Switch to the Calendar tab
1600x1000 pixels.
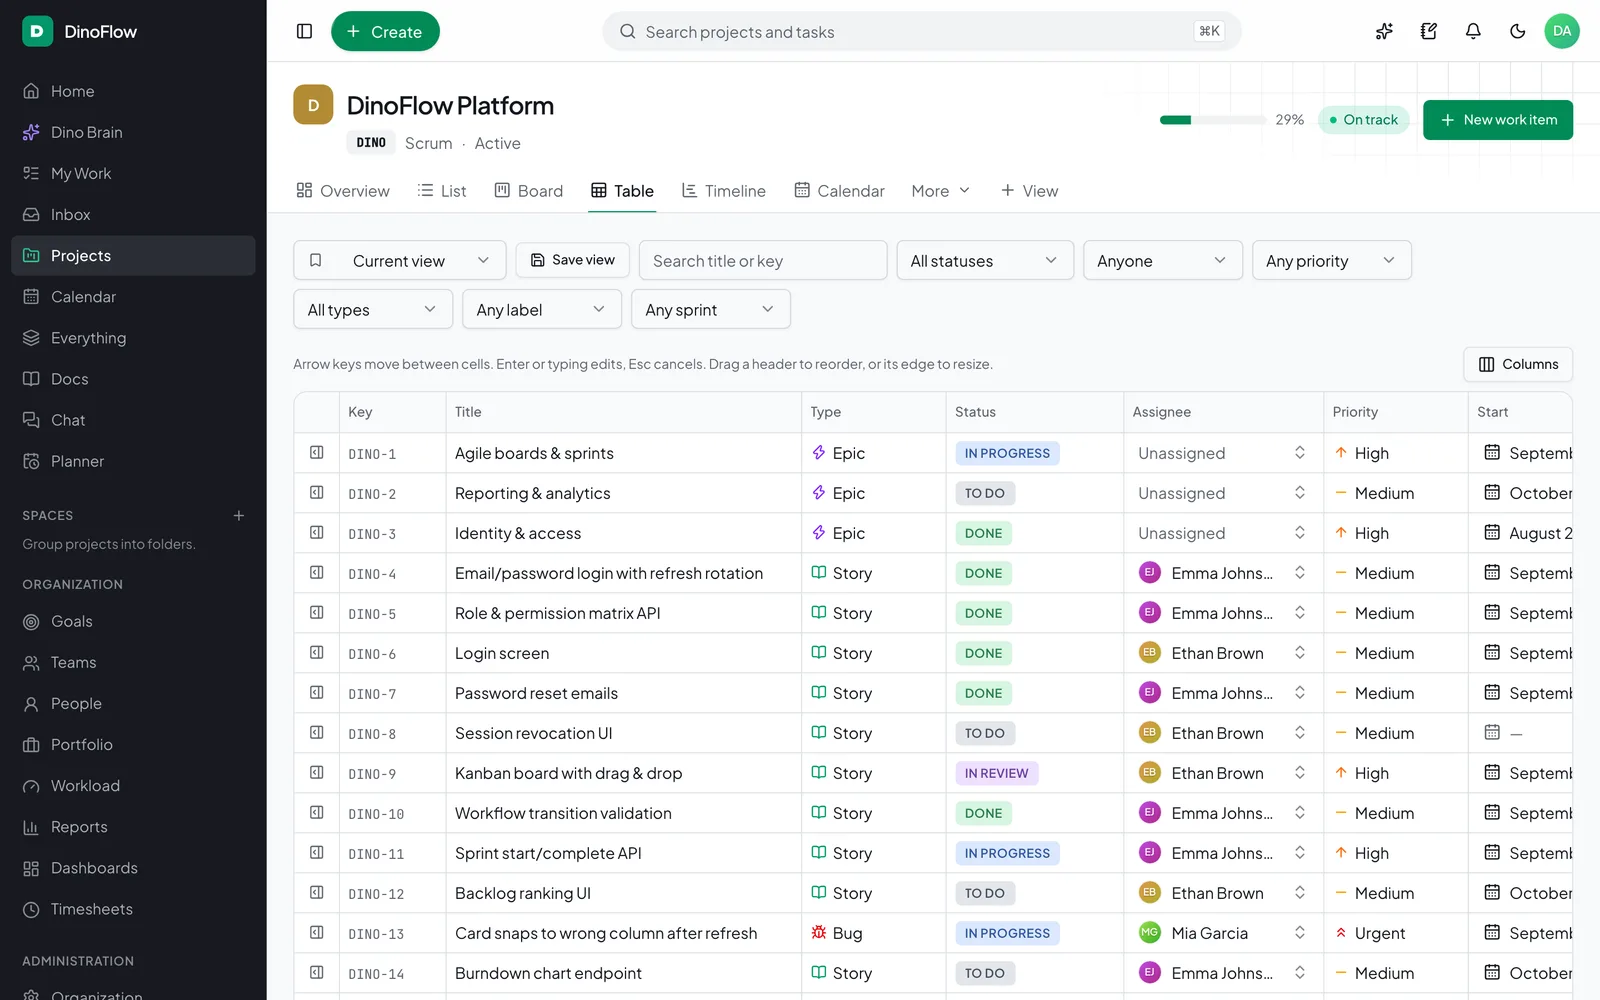click(x=840, y=191)
